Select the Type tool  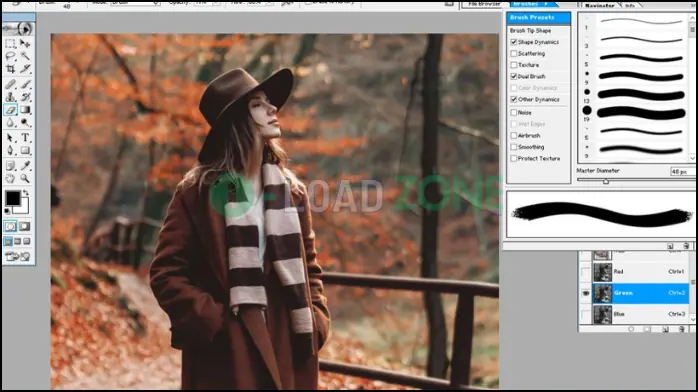25,137
